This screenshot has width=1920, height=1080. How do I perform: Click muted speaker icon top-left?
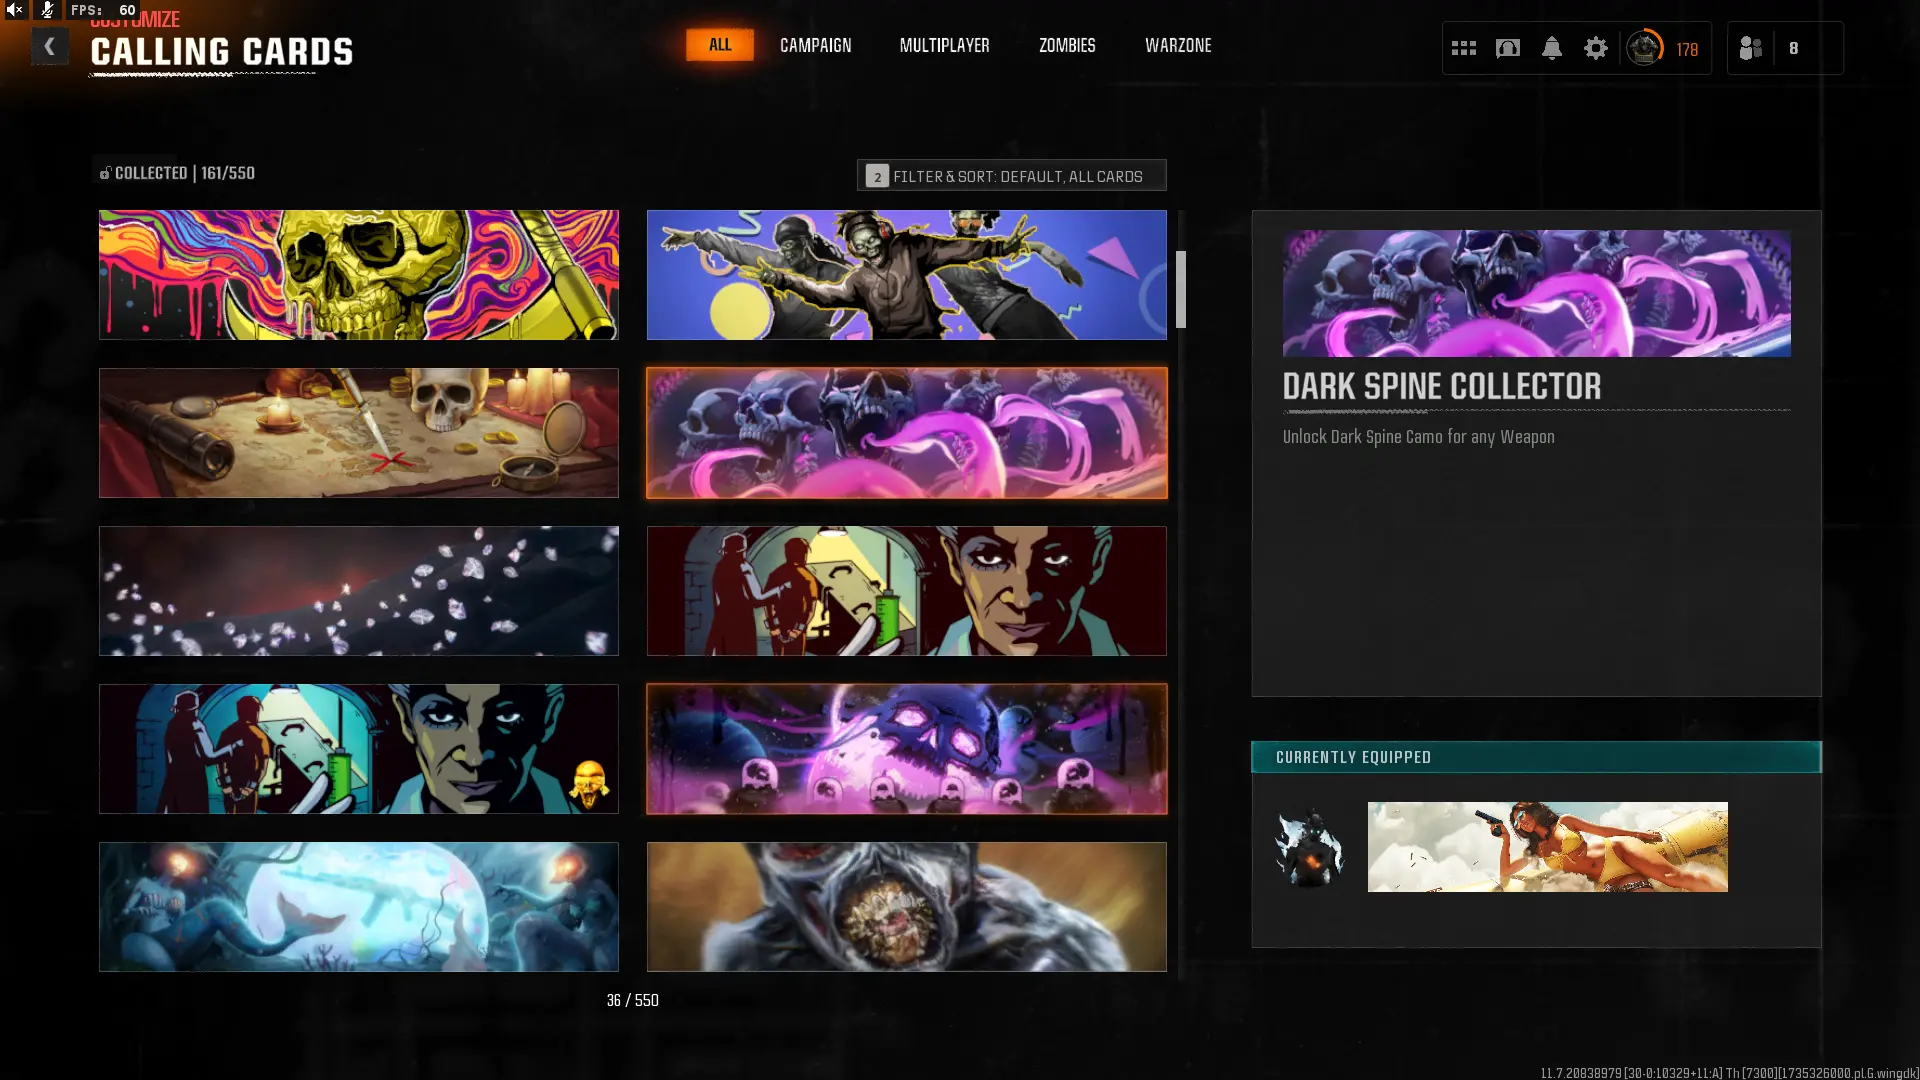pos(15,10)
